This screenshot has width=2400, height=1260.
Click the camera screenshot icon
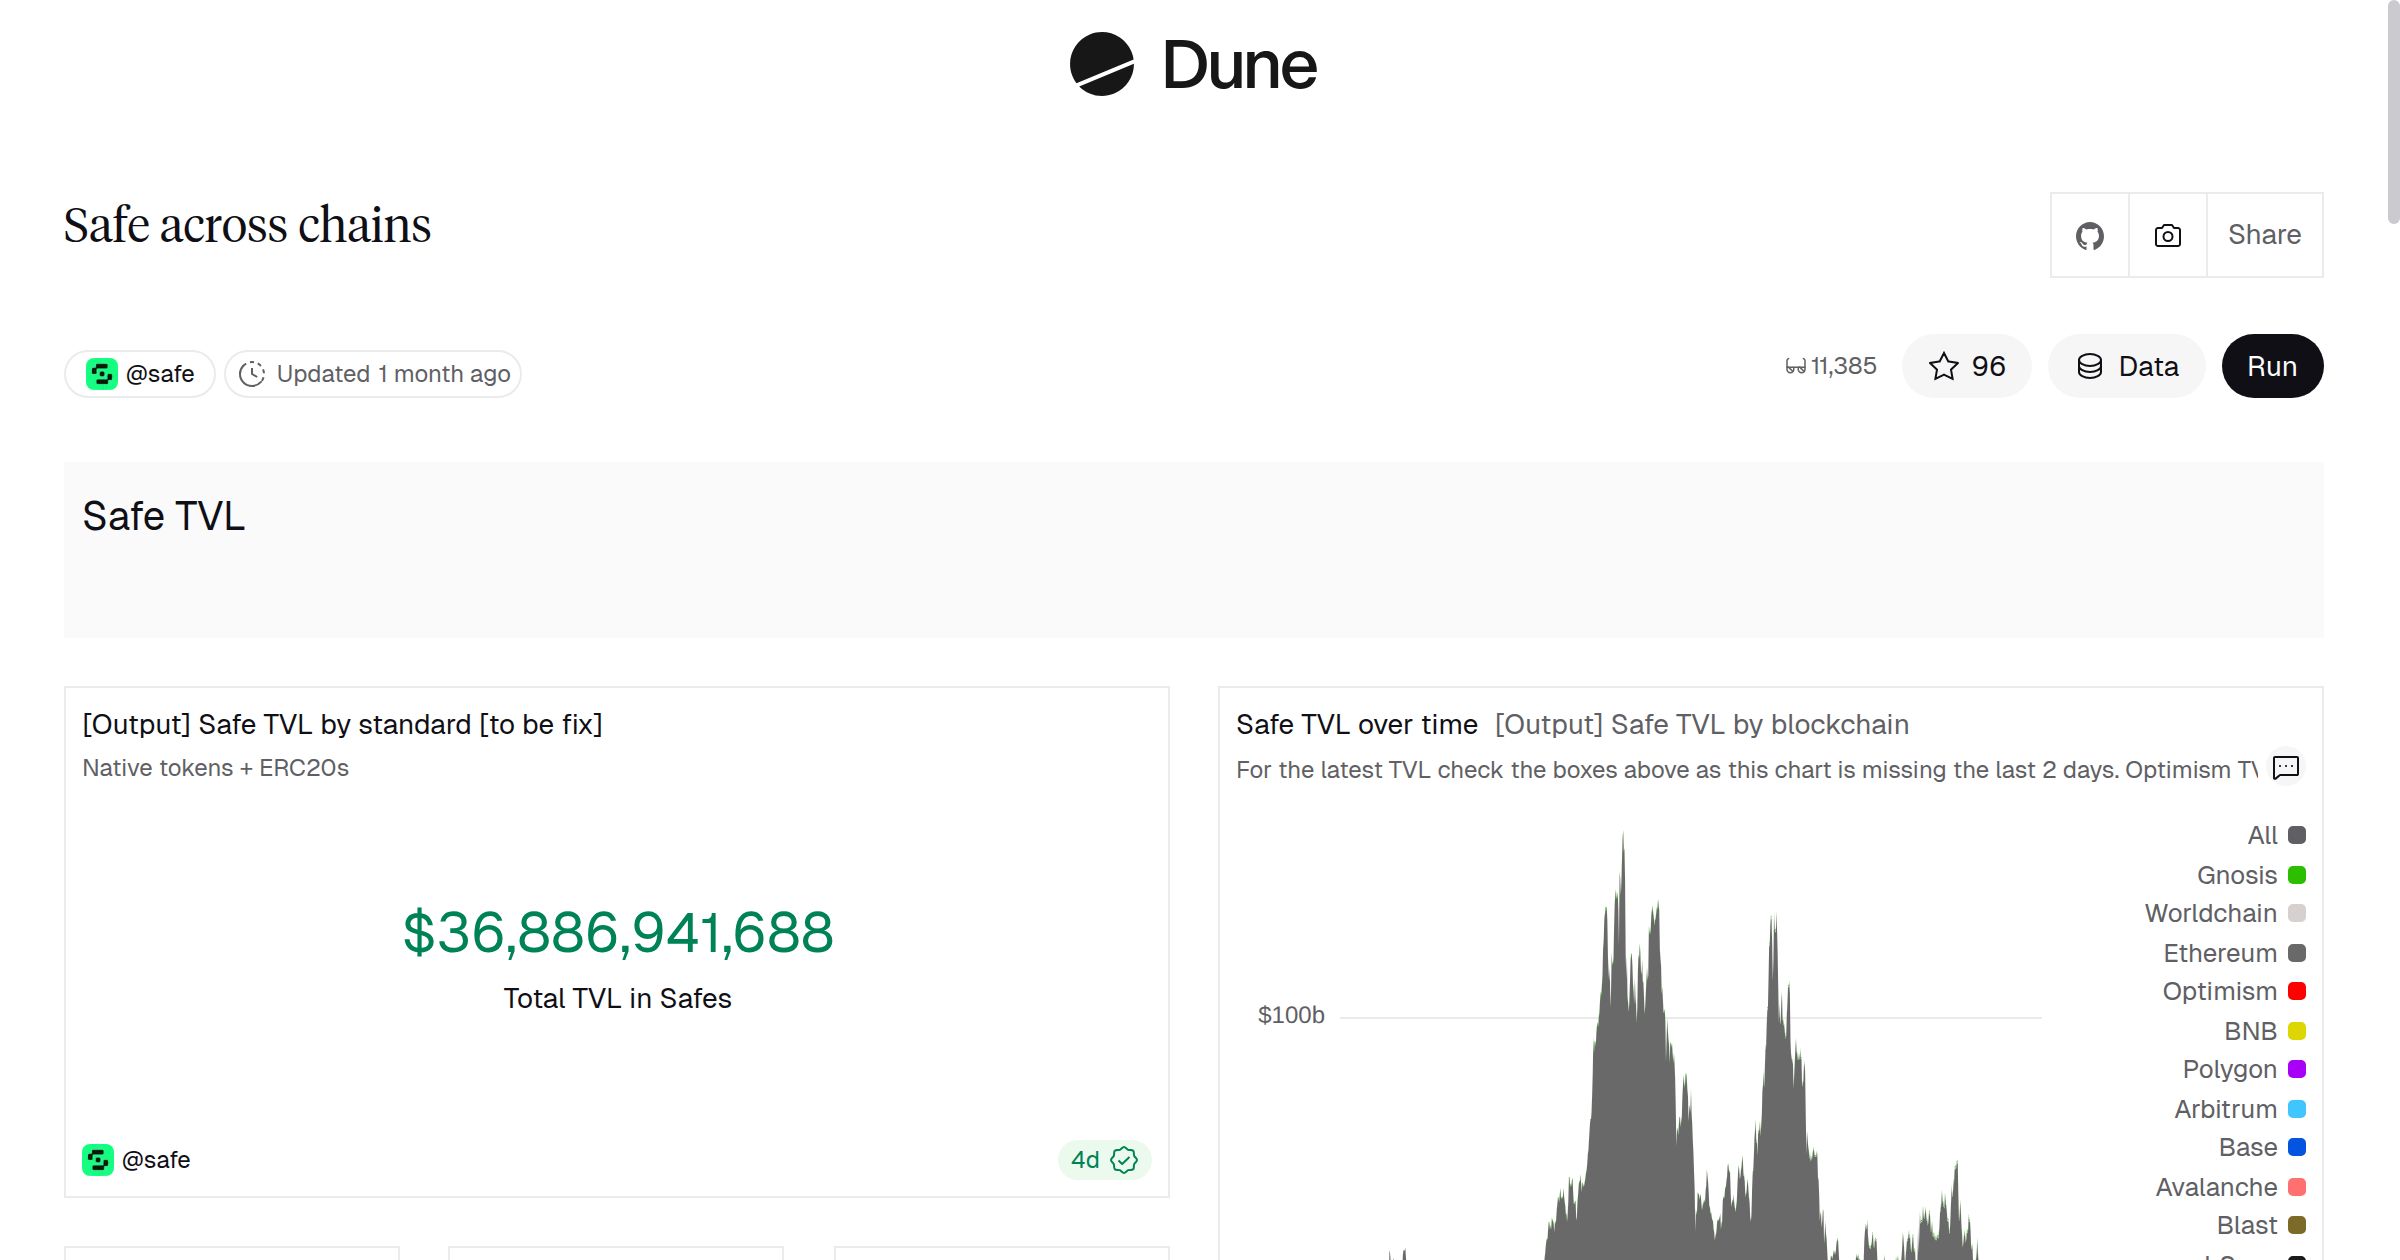[x=2167, y=235]
